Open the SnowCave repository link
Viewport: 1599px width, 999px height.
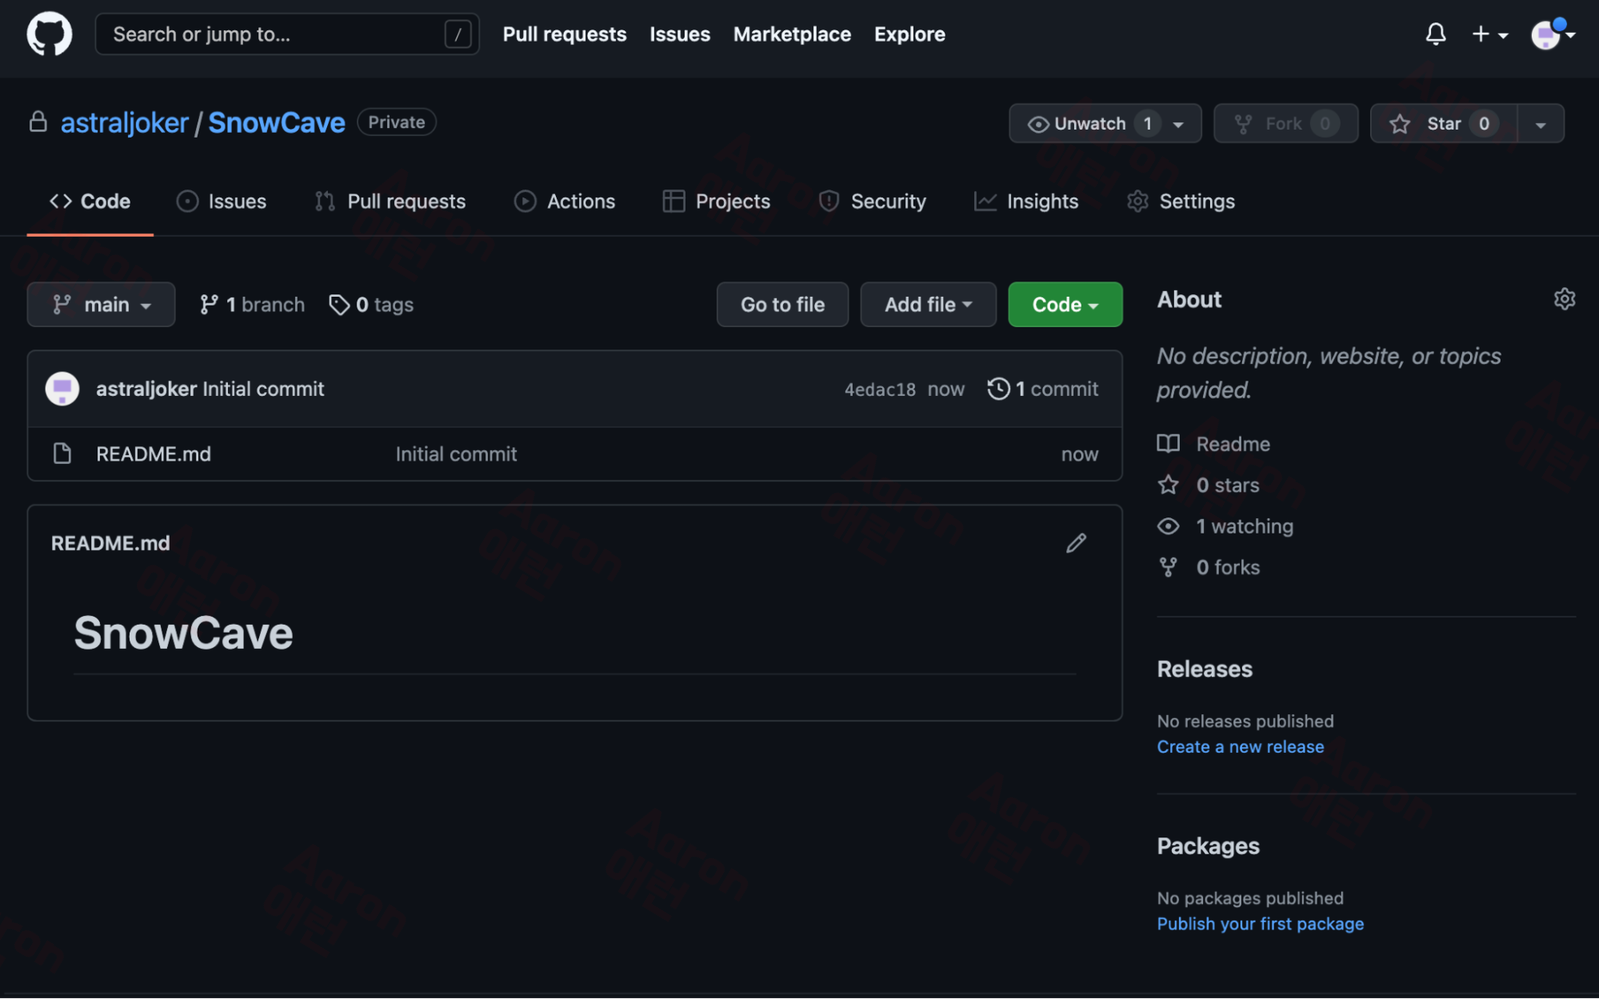pos(276,122)
